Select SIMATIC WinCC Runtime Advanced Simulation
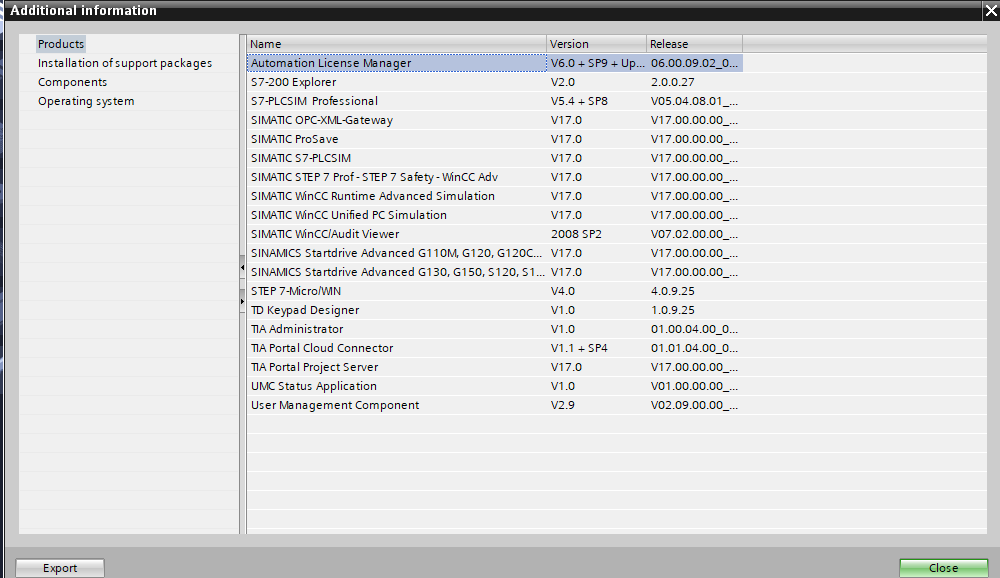This screenshot has width=1000, height=578. 494,196
